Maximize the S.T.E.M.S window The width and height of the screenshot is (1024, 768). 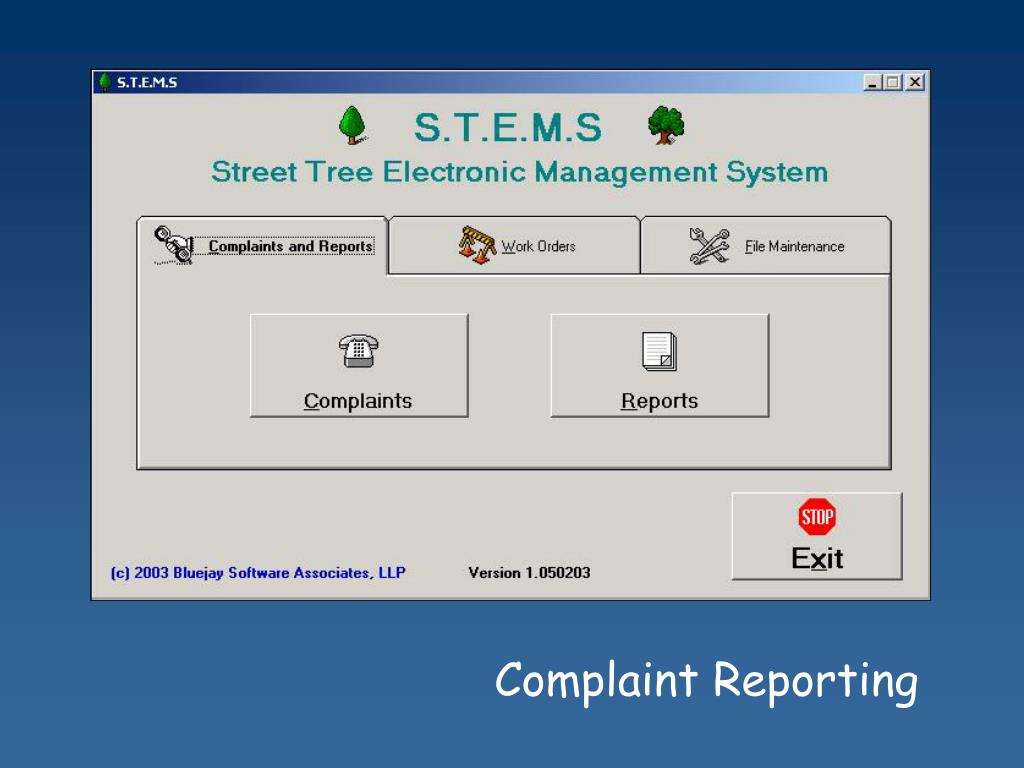(x=892, y=82)
